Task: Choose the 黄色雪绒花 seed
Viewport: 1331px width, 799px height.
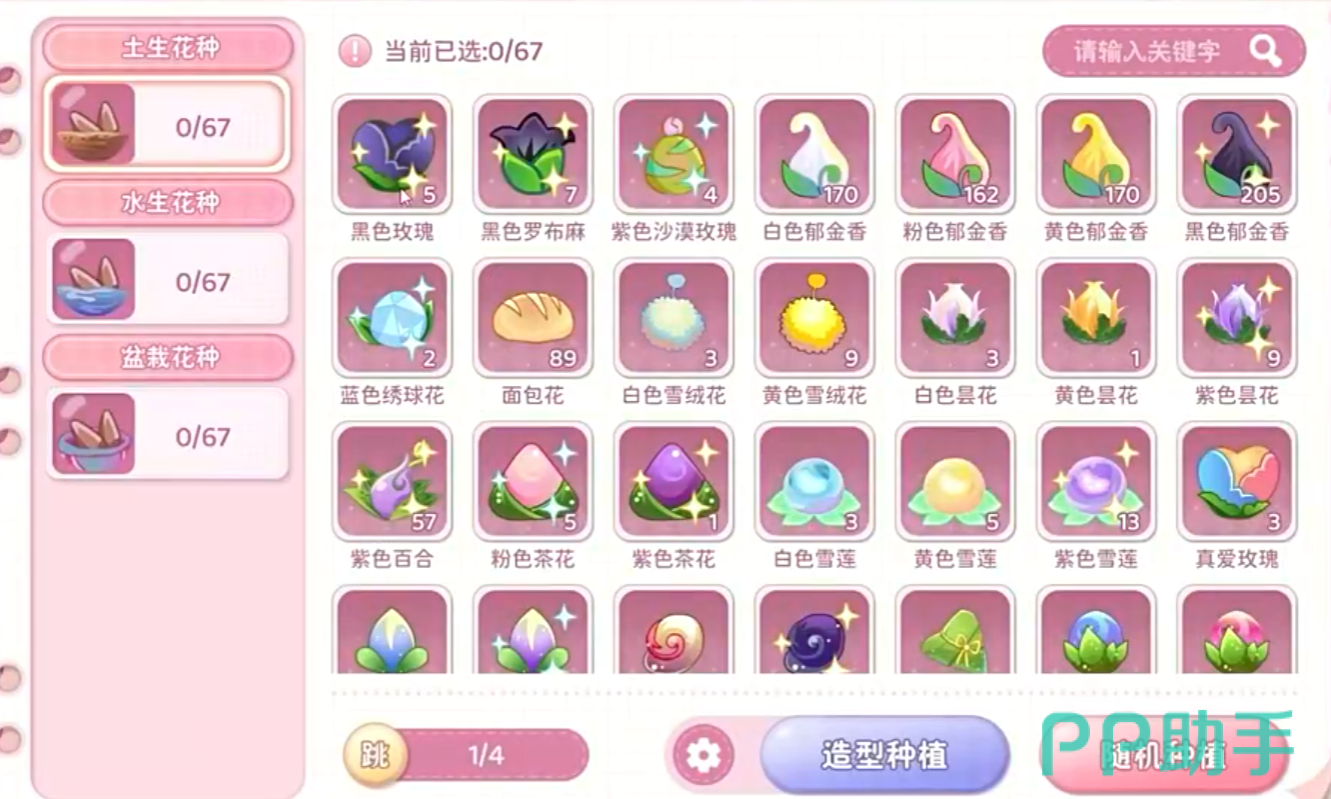Action: 815,318
